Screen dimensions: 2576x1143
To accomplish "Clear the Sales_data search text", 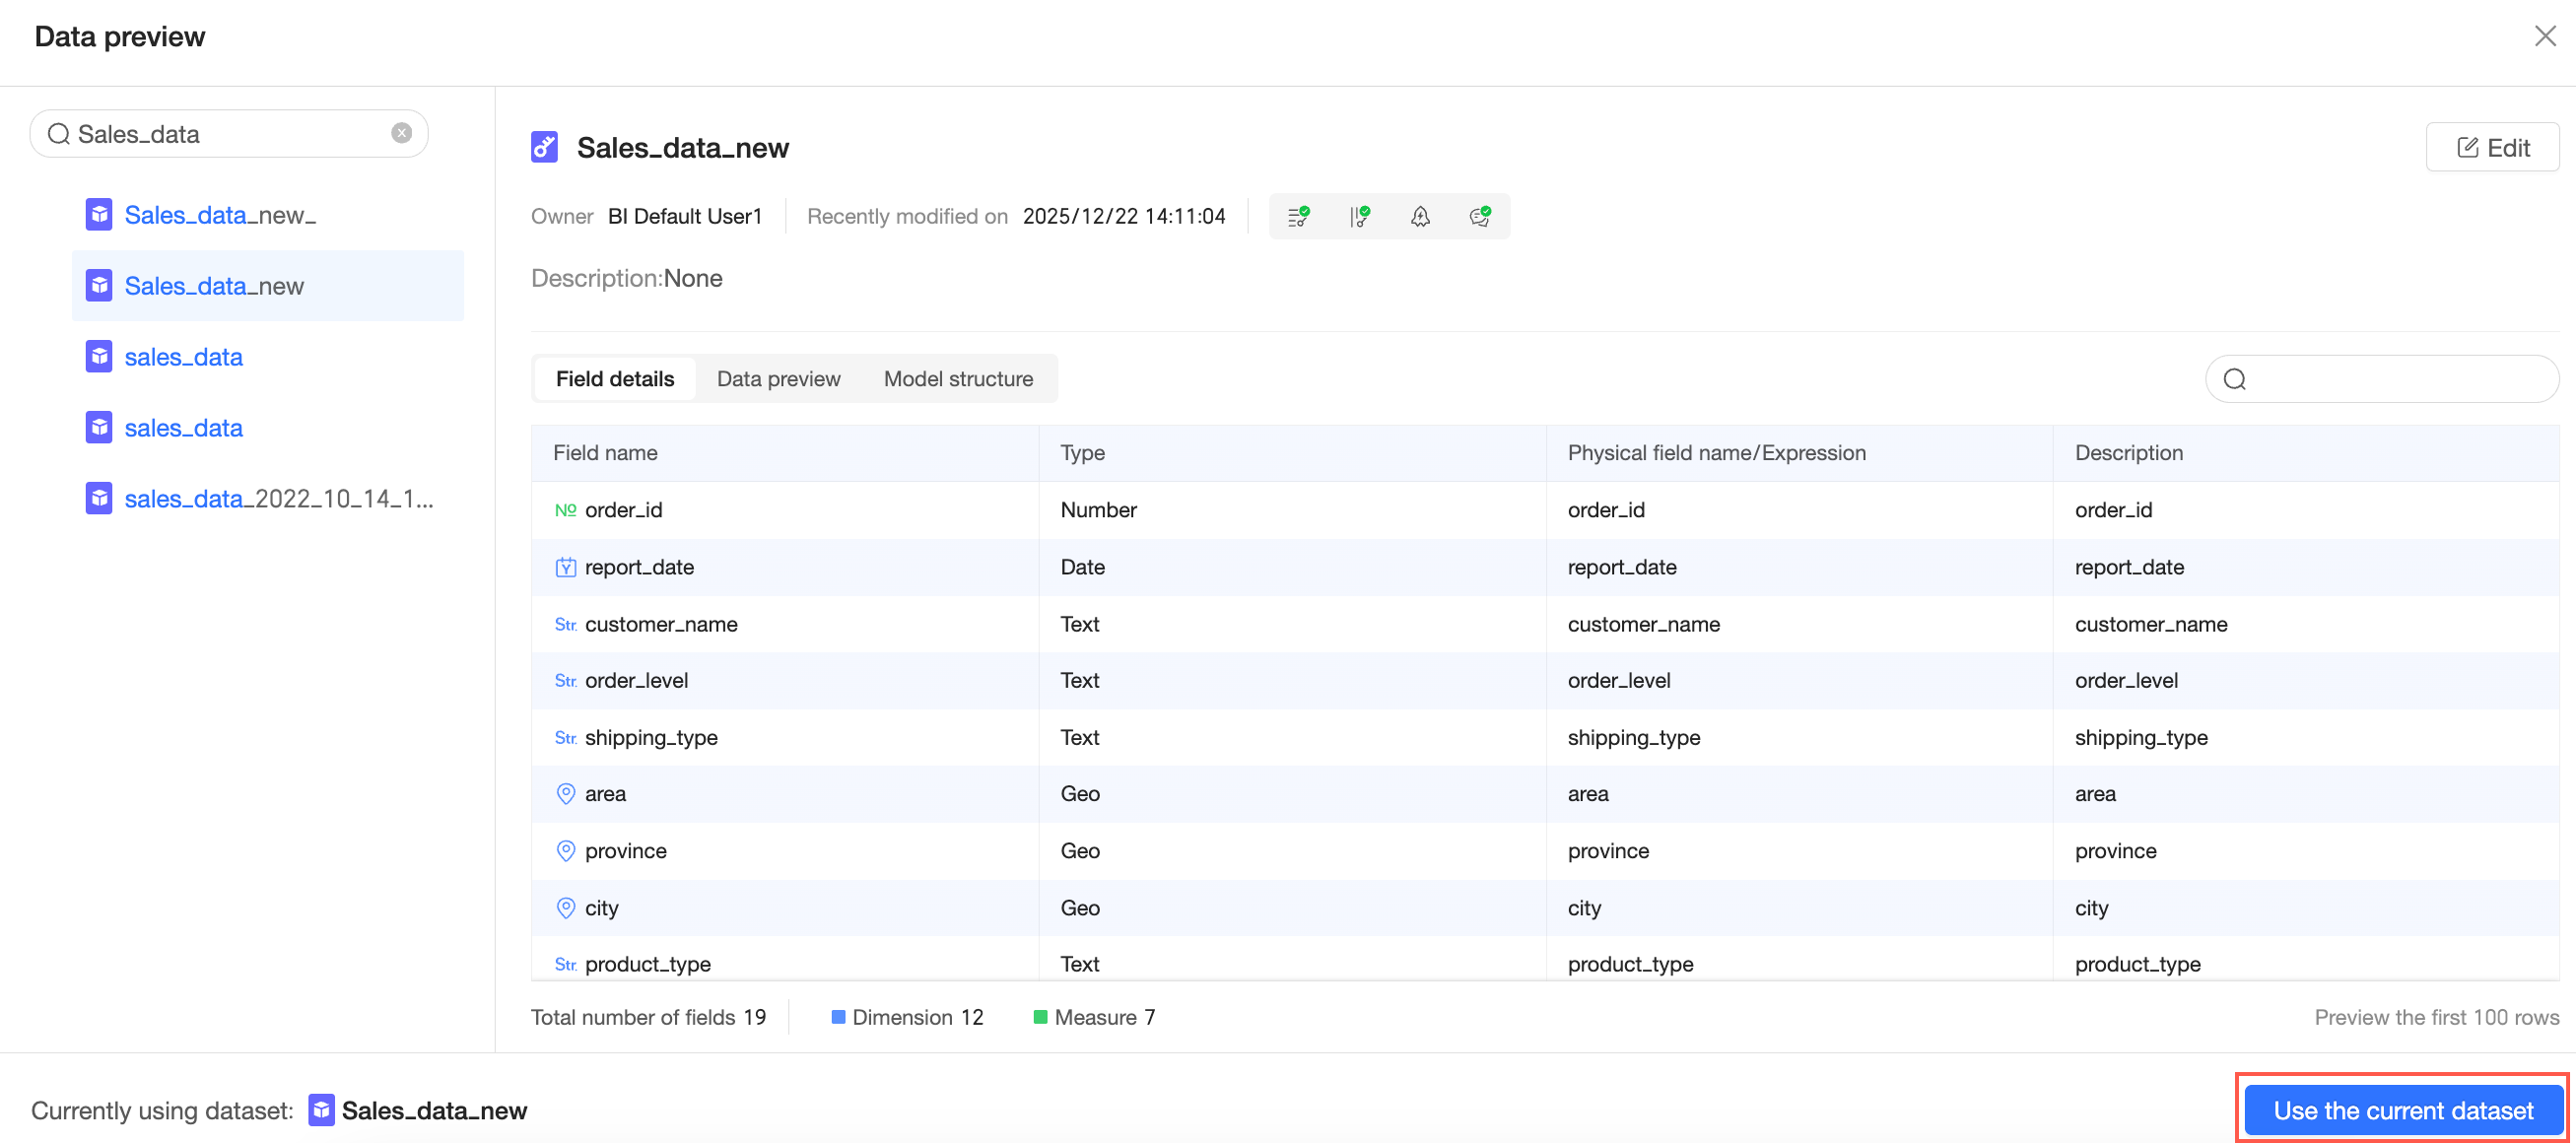I will (401, 133).
